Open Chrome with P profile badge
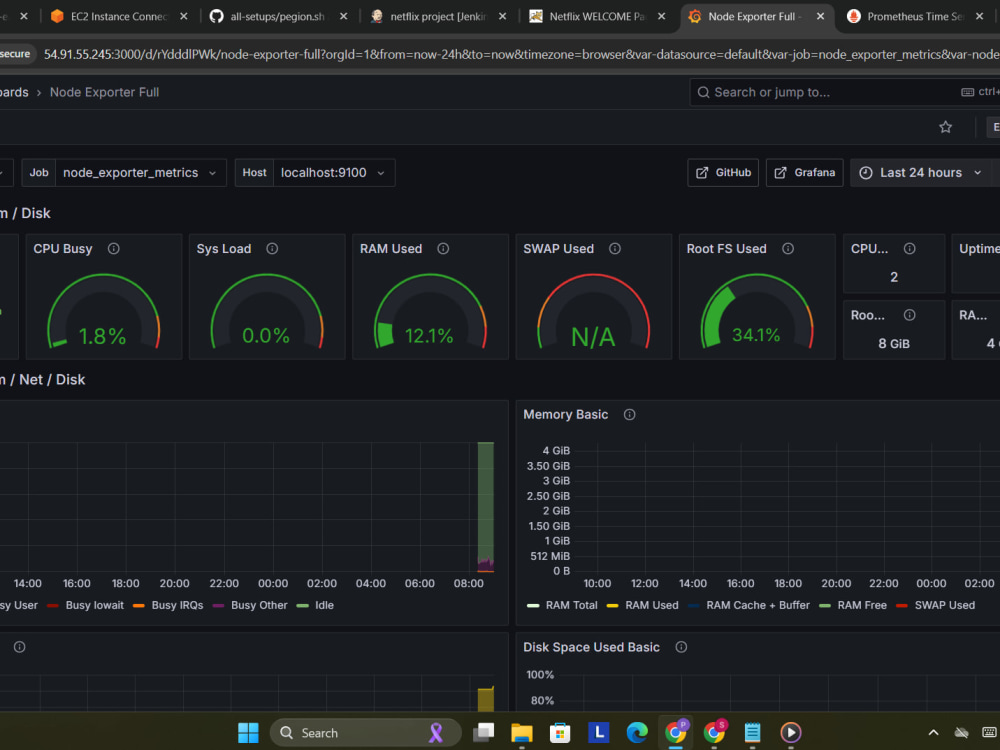 tap(676, 732)
